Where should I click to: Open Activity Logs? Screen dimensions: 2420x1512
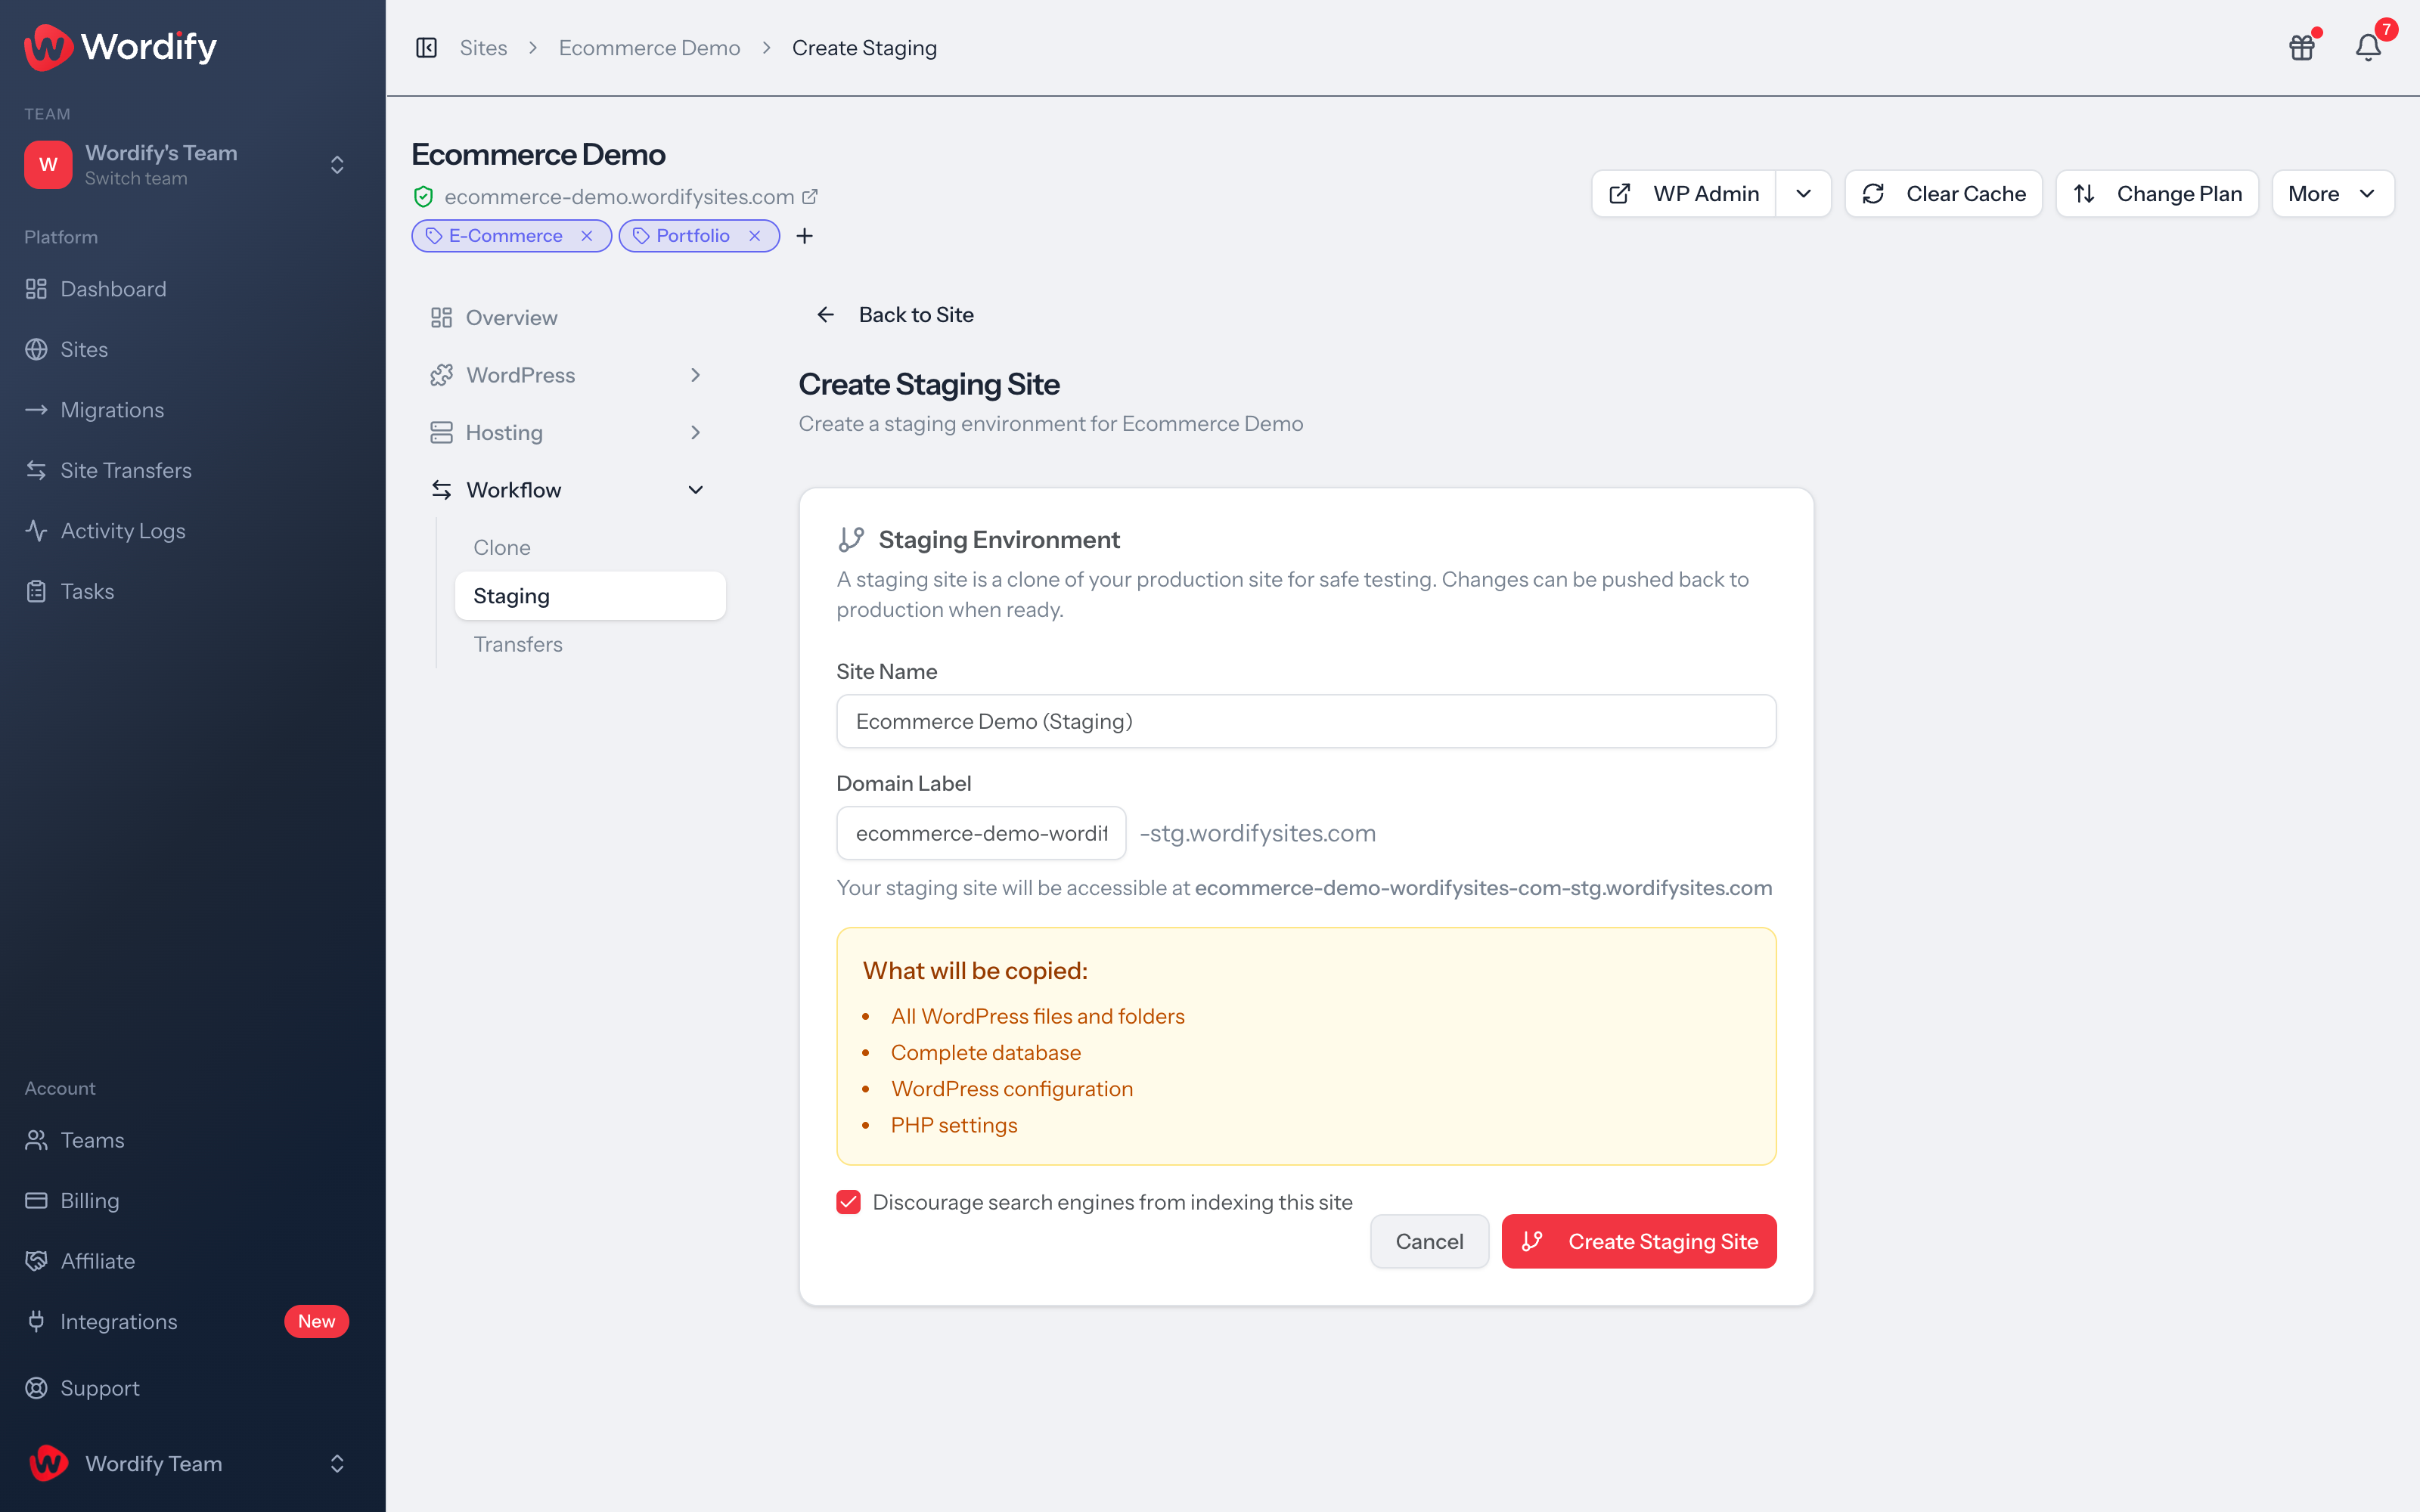[x=192, y=531]
